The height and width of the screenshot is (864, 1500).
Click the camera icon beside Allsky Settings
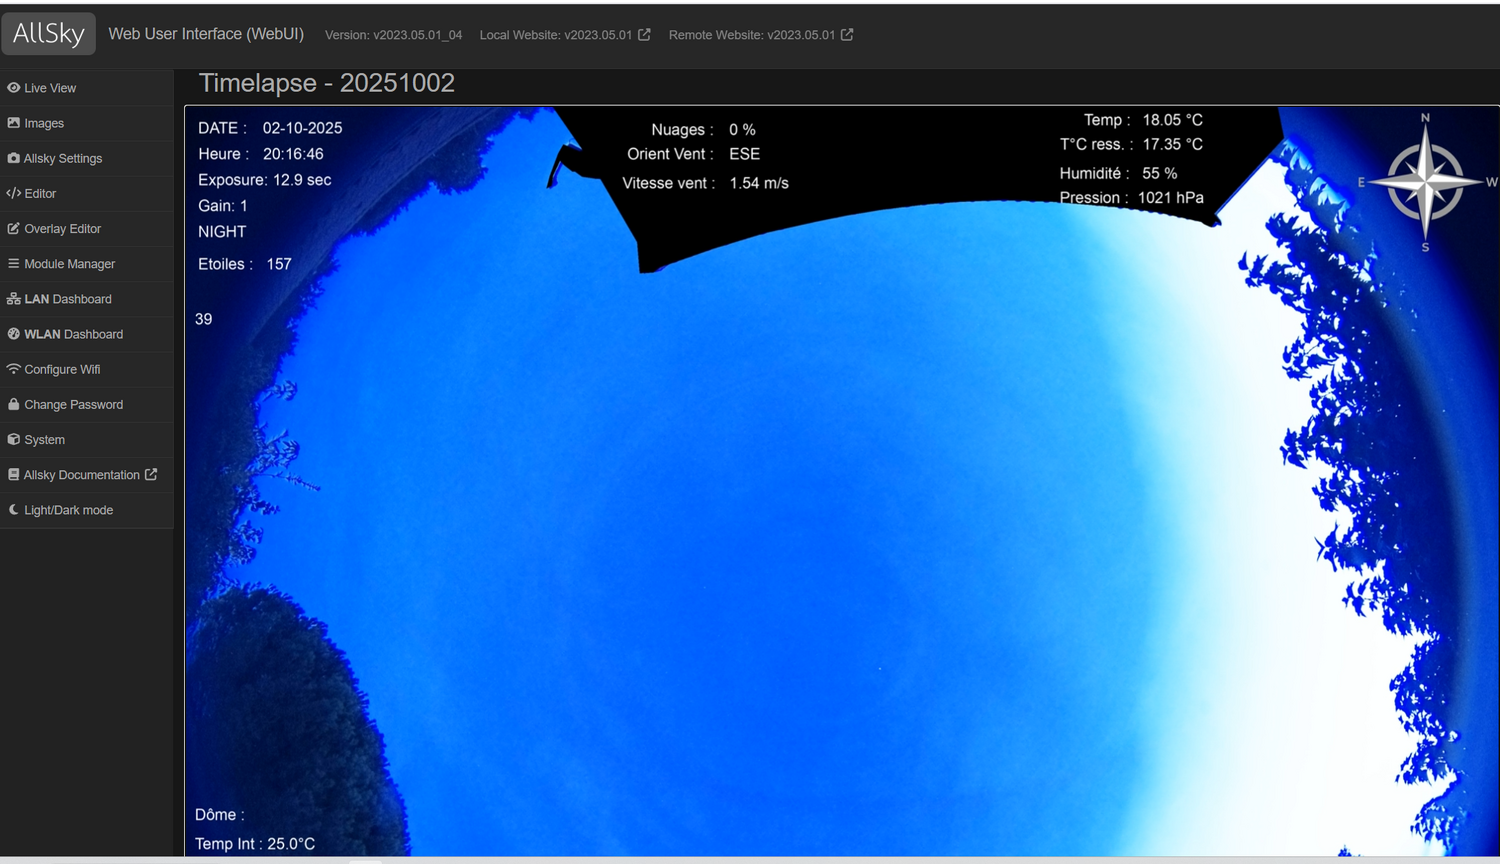(x=13, y=158)
